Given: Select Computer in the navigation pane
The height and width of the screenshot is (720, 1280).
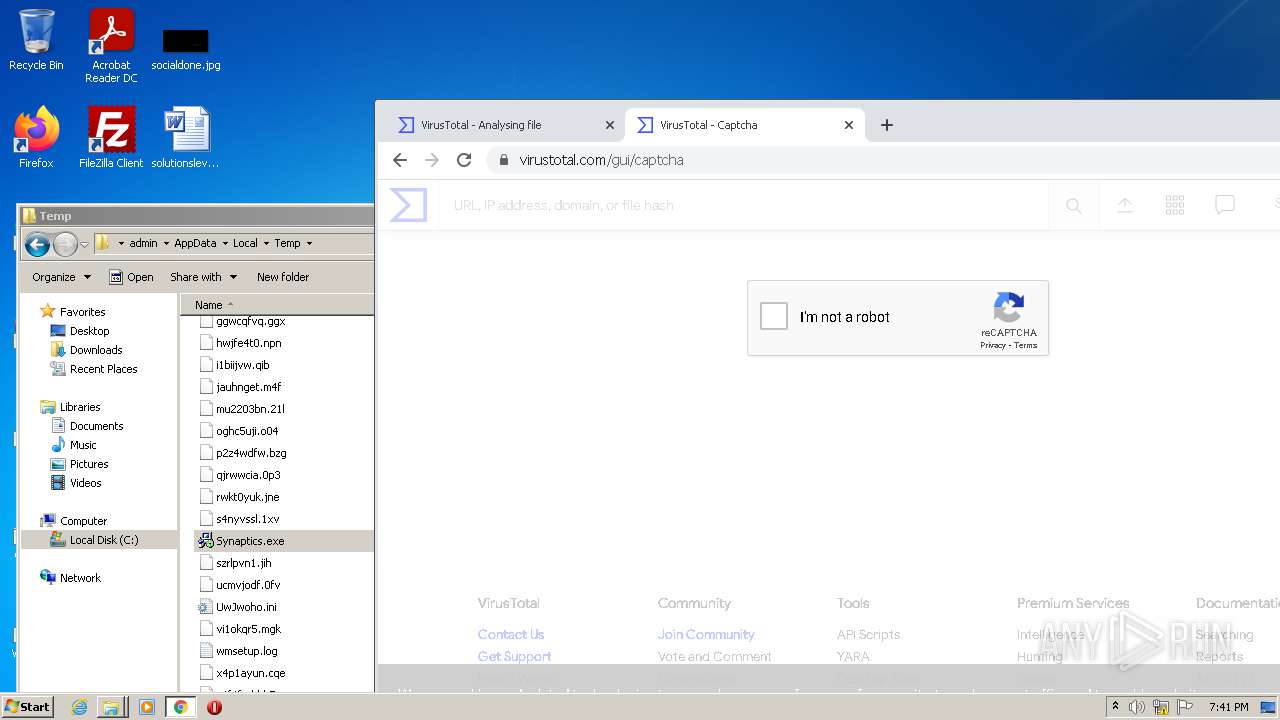Looking at the screenshot, I should click(x=83, y=521).
